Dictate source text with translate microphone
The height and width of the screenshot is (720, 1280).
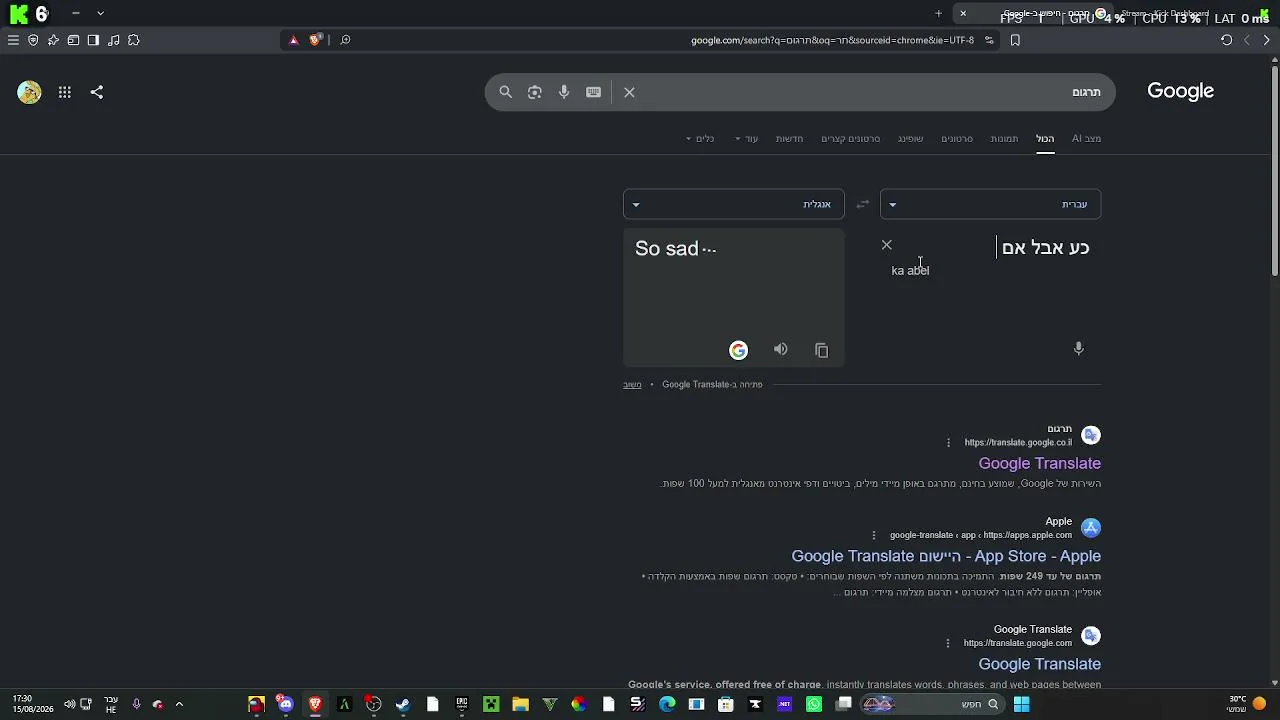(x=1078, y=348)
